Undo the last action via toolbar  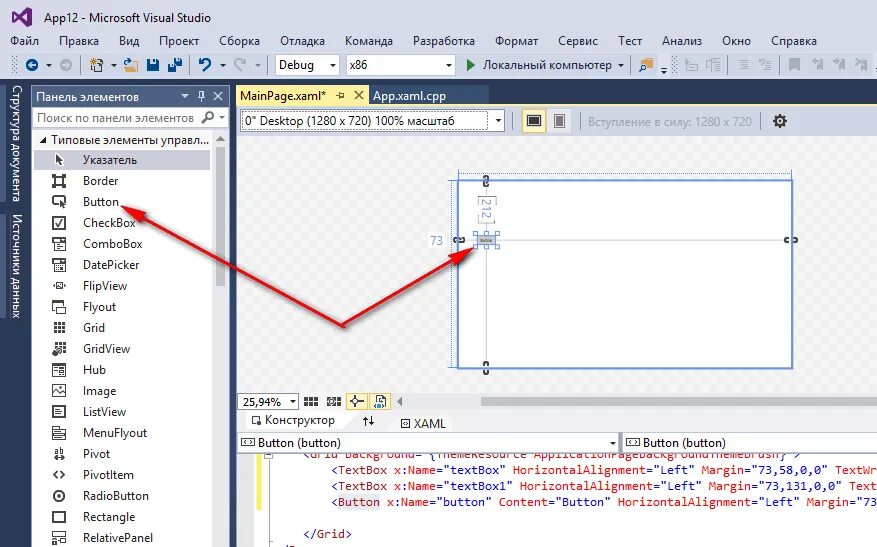tap(205, 65)
